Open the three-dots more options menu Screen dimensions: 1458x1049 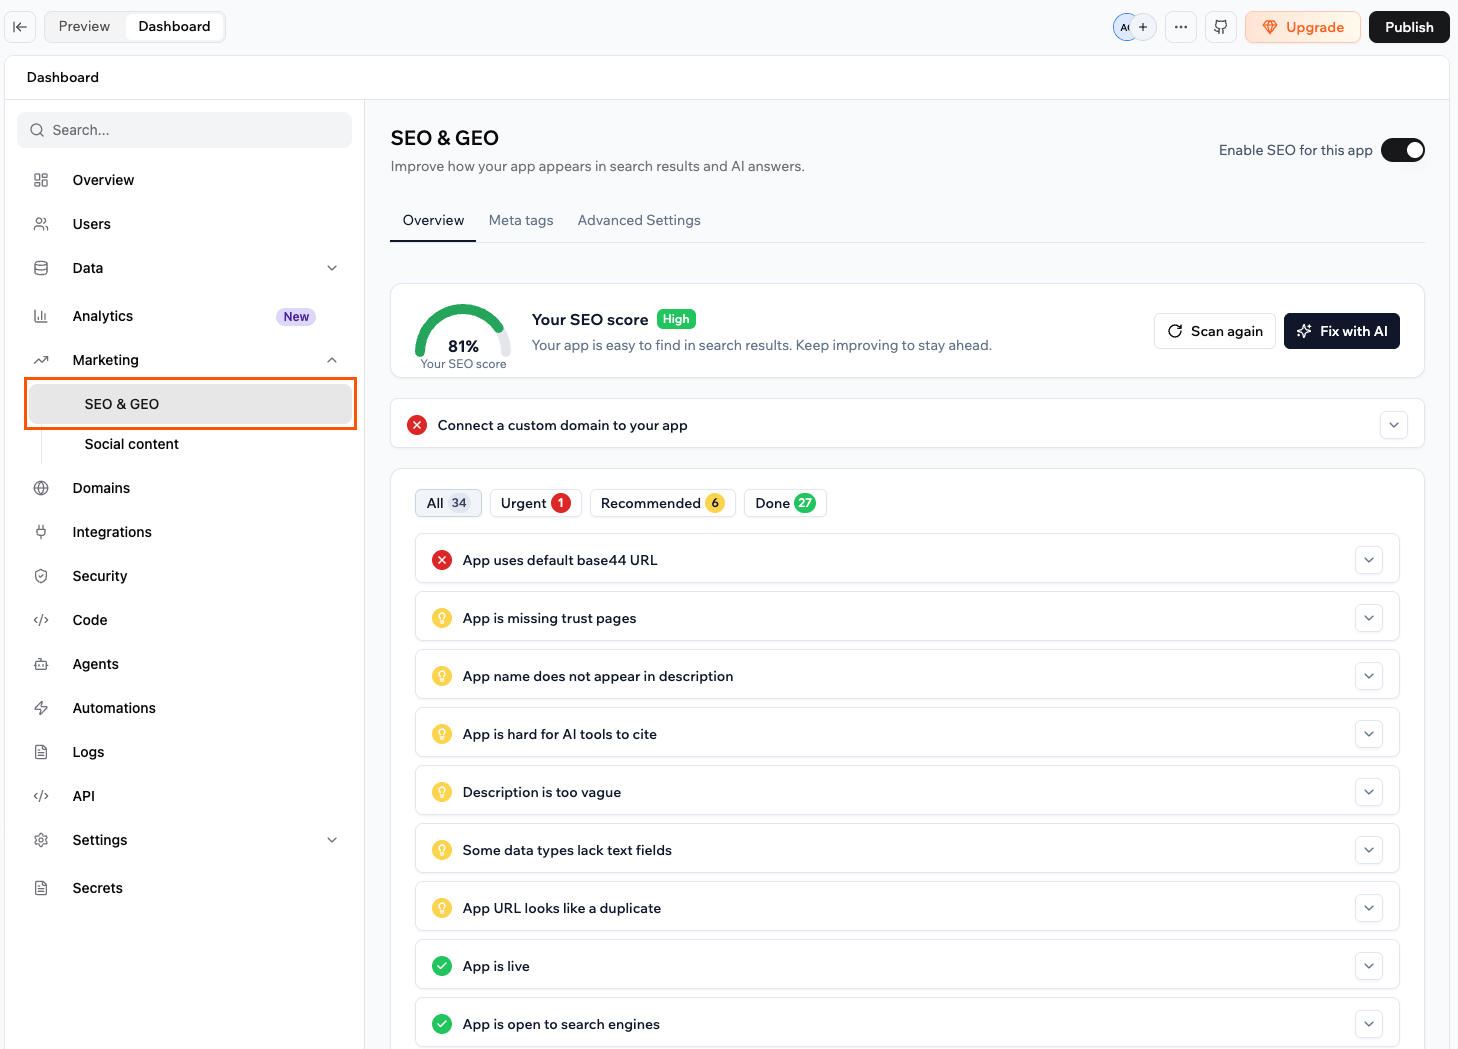click(1181, 27)
